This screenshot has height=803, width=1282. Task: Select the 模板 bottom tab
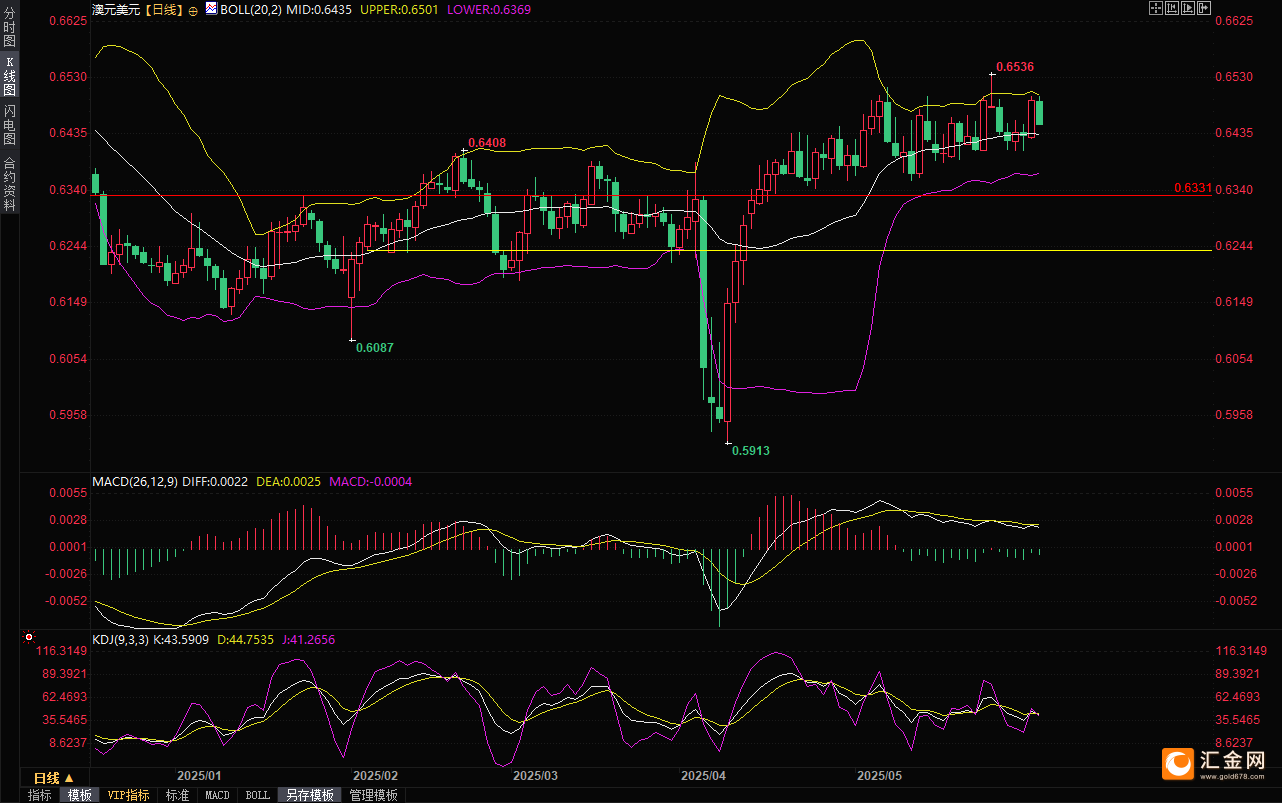pyautogui.click(x=80, y=795)
